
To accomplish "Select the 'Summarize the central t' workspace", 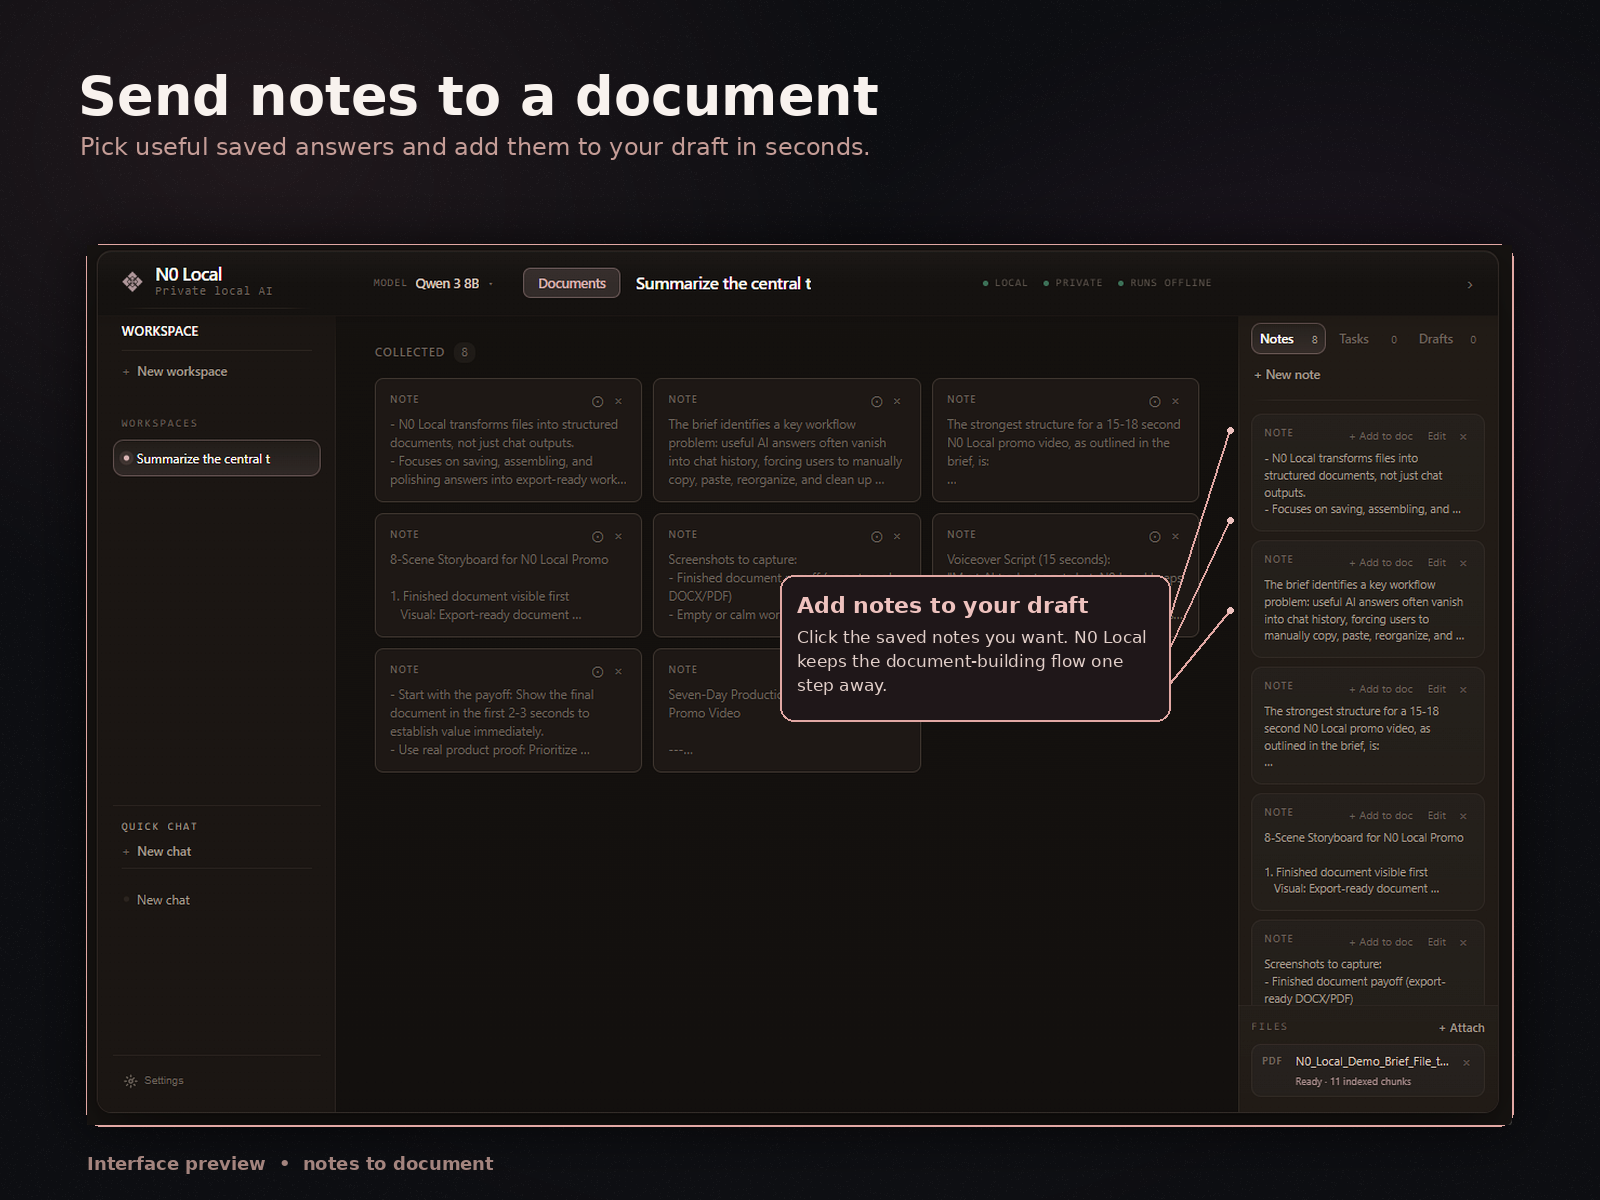I will click(x=217, y=458).
